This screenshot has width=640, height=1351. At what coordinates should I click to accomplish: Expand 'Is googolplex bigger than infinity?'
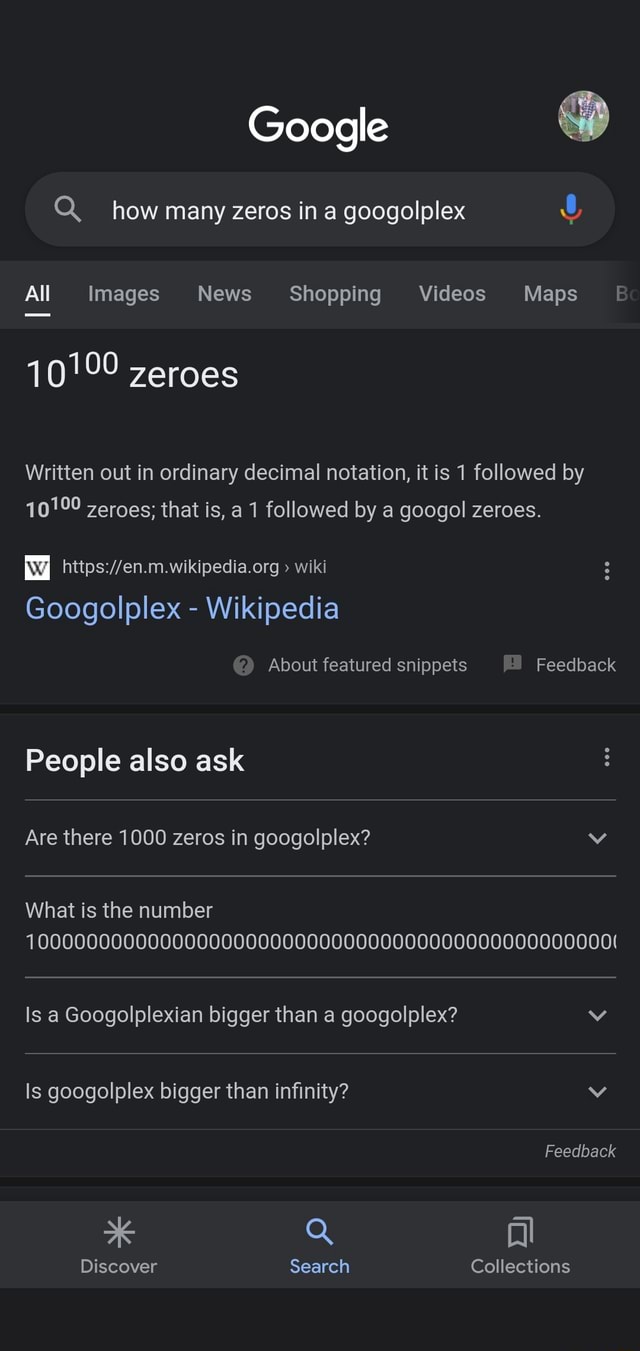pyautogui.click(x=597, y=1091)
